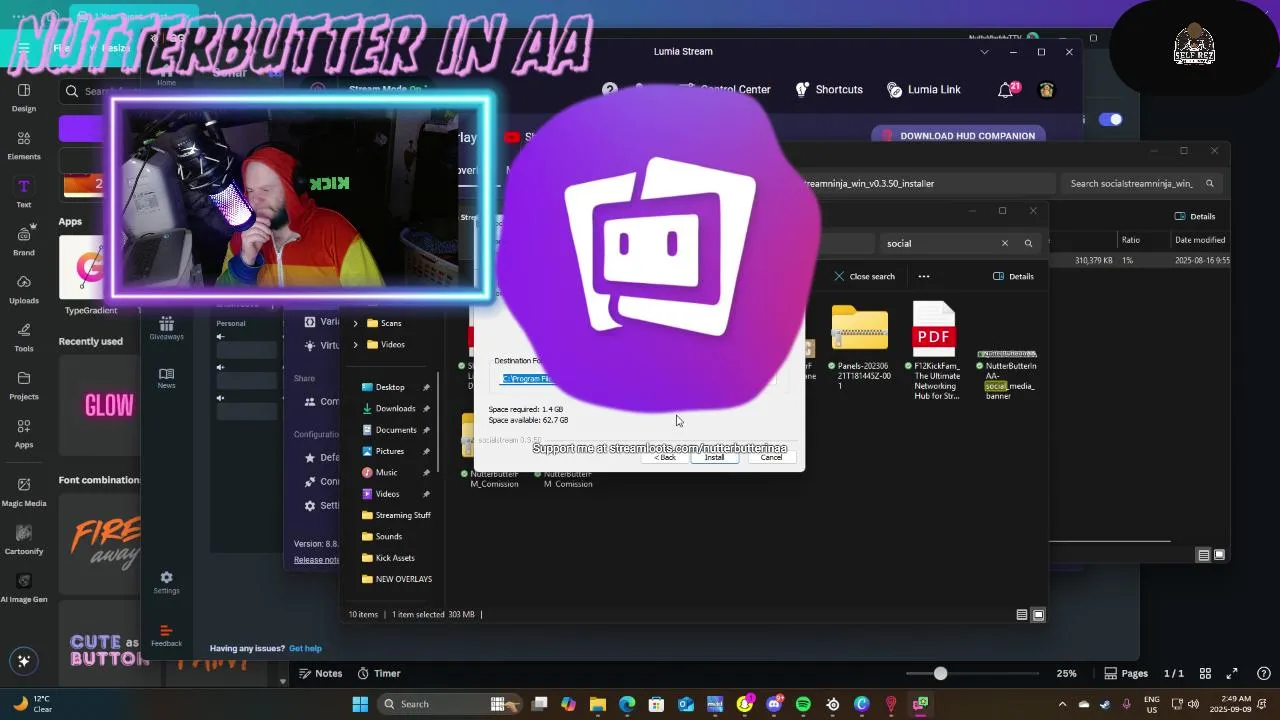Open Documents in Explorer quick access
1280x720 pixels.
[396, 430]
